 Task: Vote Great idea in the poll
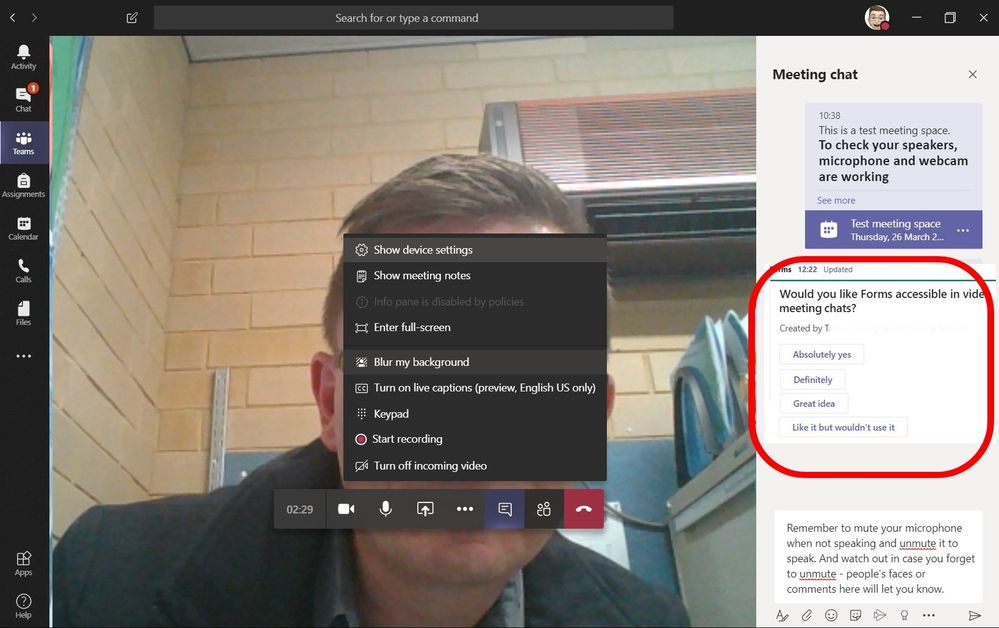tap(814, 404)
